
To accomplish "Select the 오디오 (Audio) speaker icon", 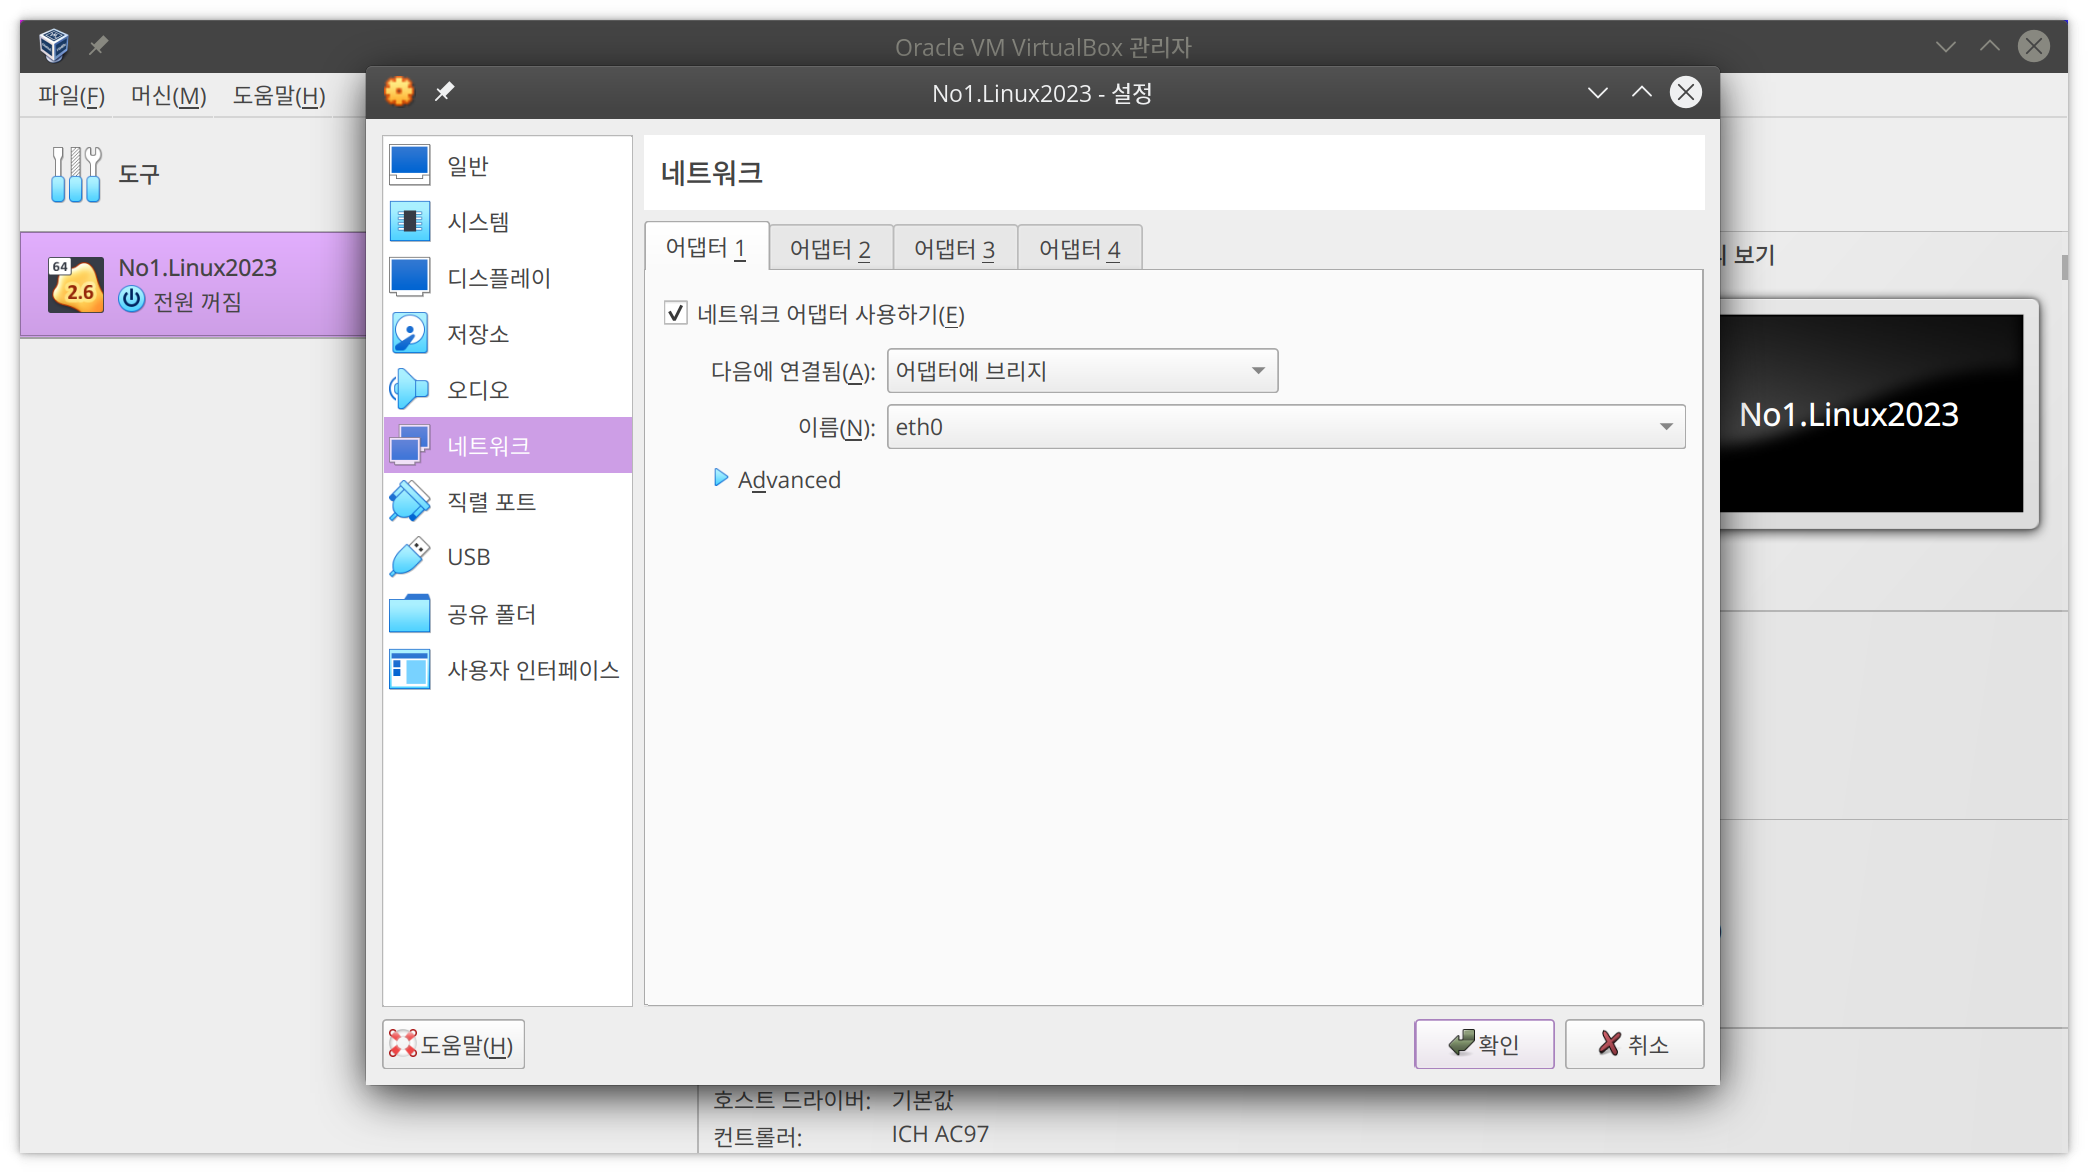I will coord(409,389).
